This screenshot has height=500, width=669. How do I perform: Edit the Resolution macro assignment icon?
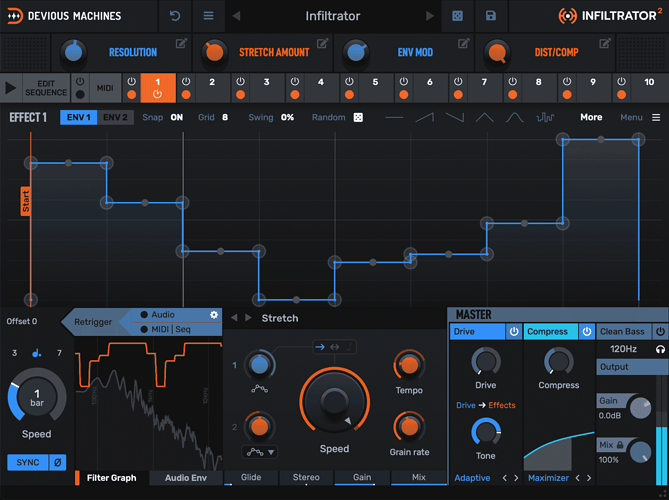[x=181, y=43]
